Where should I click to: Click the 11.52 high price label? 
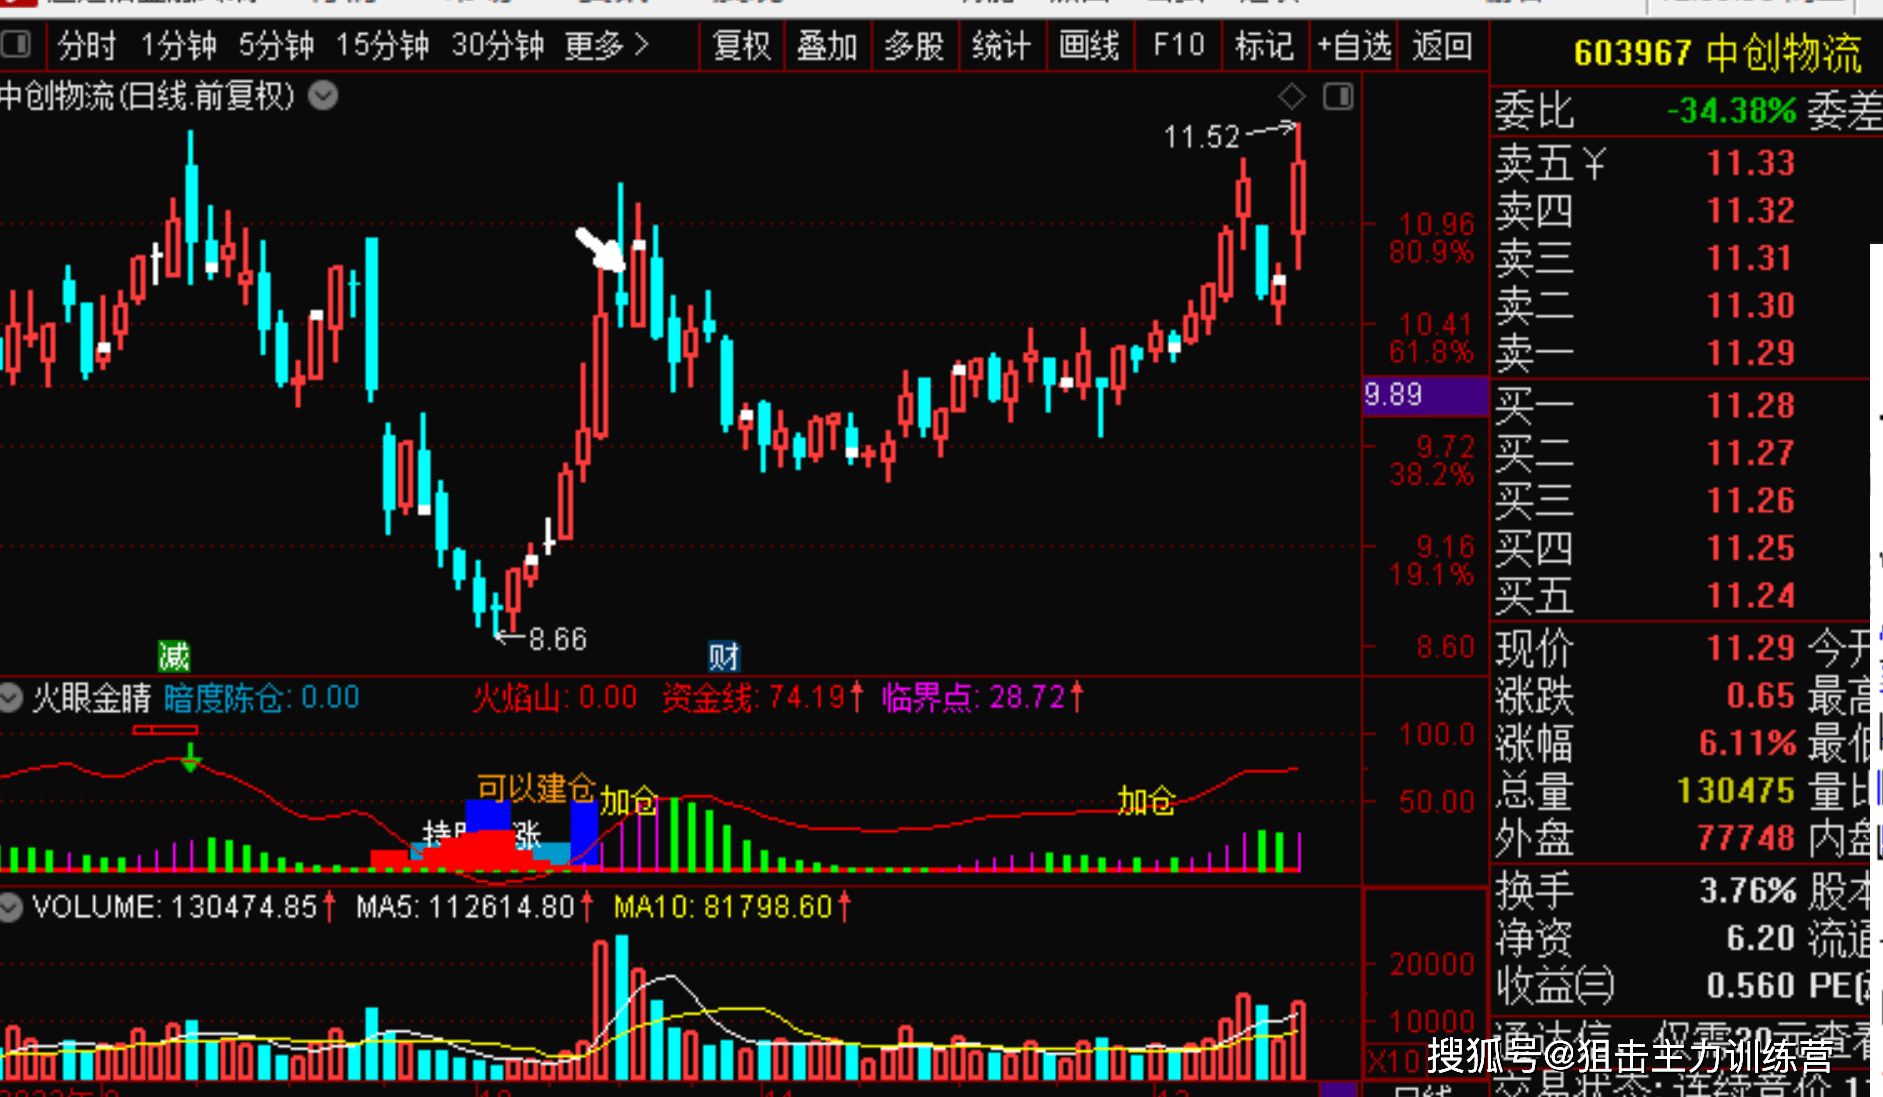[1201, 137]
